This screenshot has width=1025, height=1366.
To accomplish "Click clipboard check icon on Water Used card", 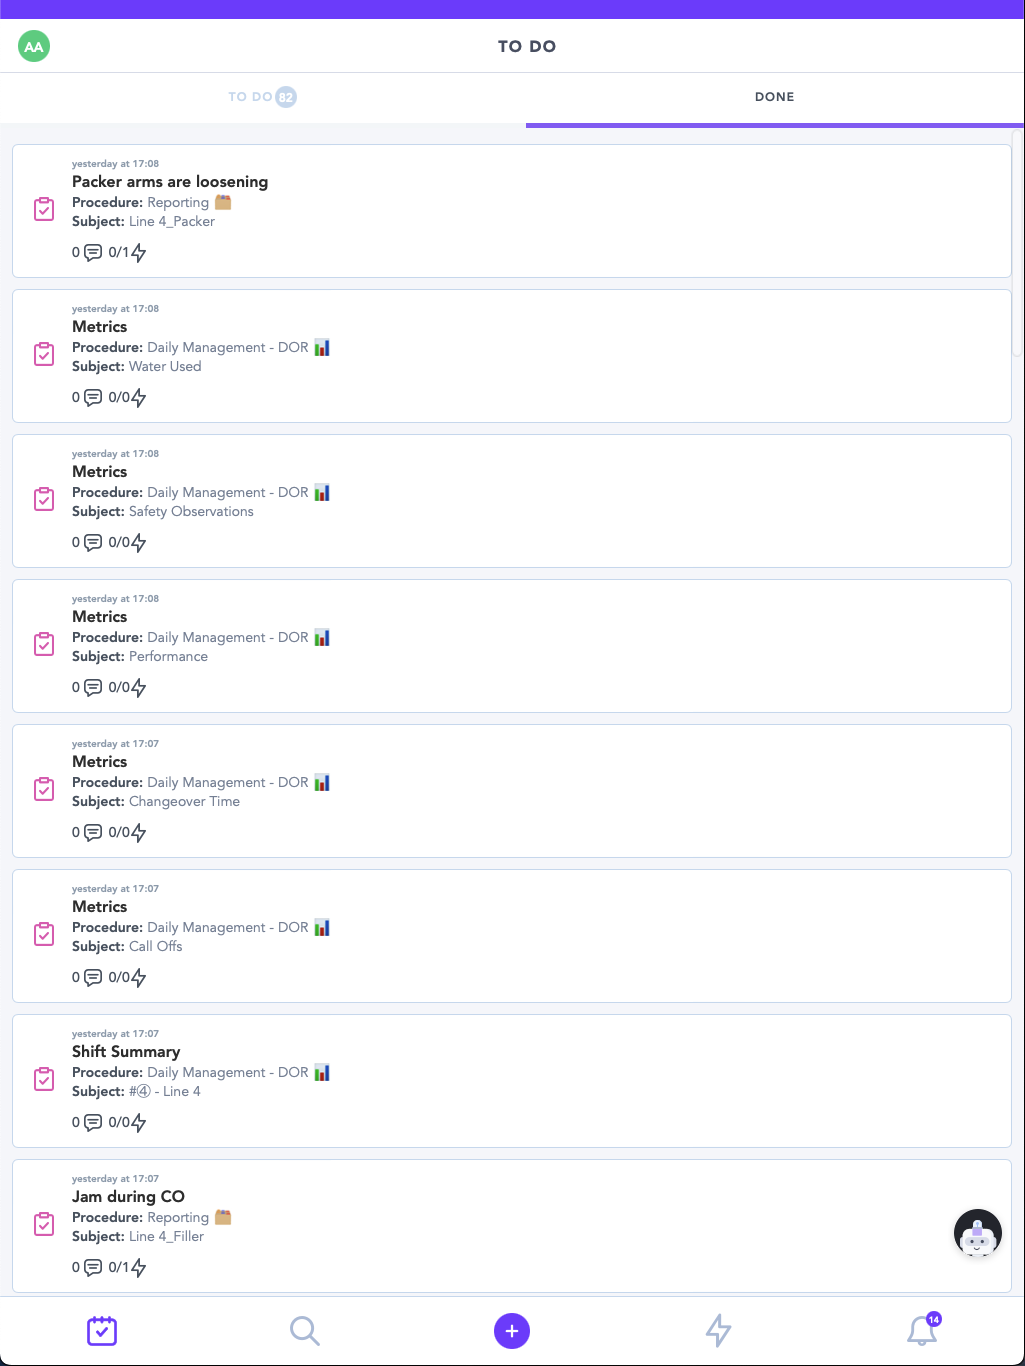I will 44,354.
